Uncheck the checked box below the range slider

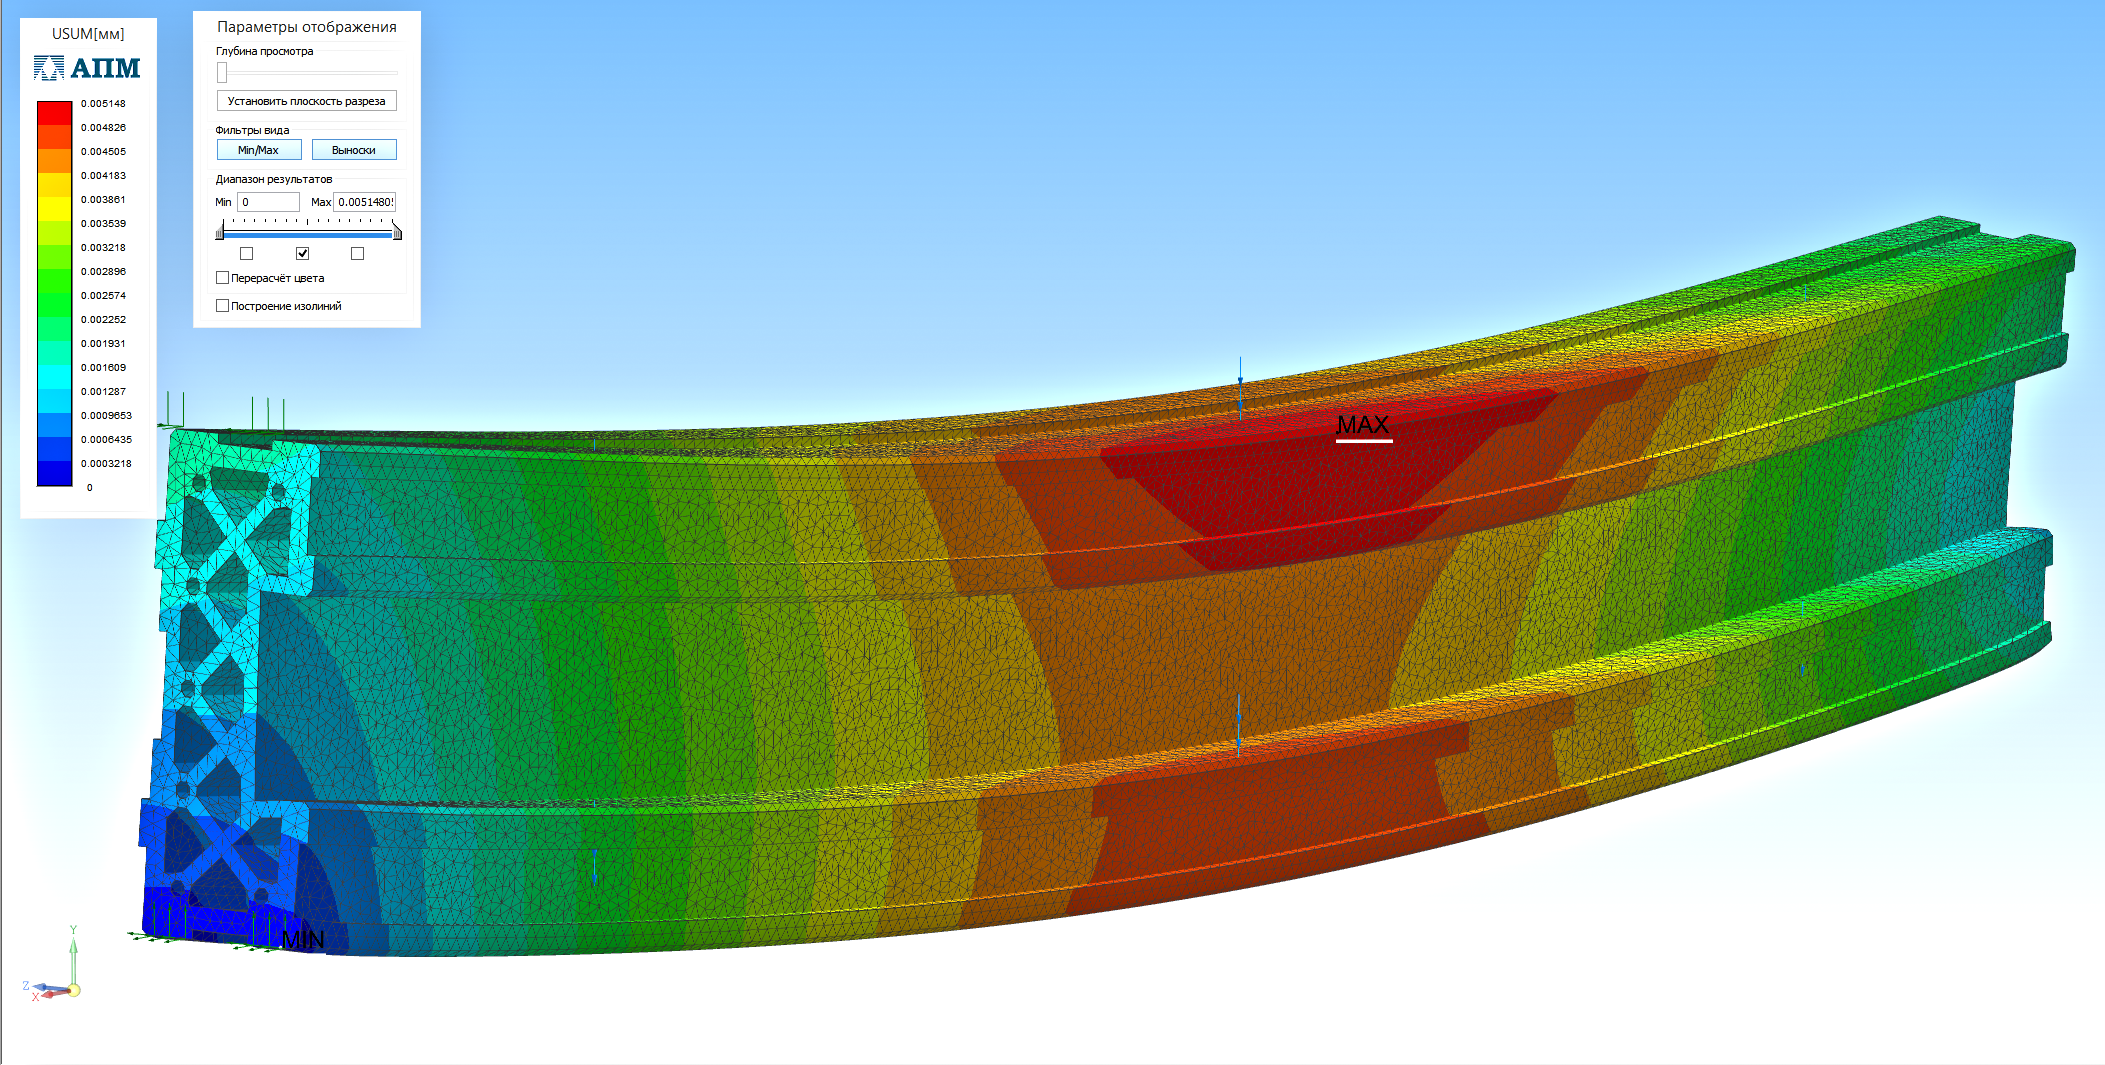[x=303, y=254]
